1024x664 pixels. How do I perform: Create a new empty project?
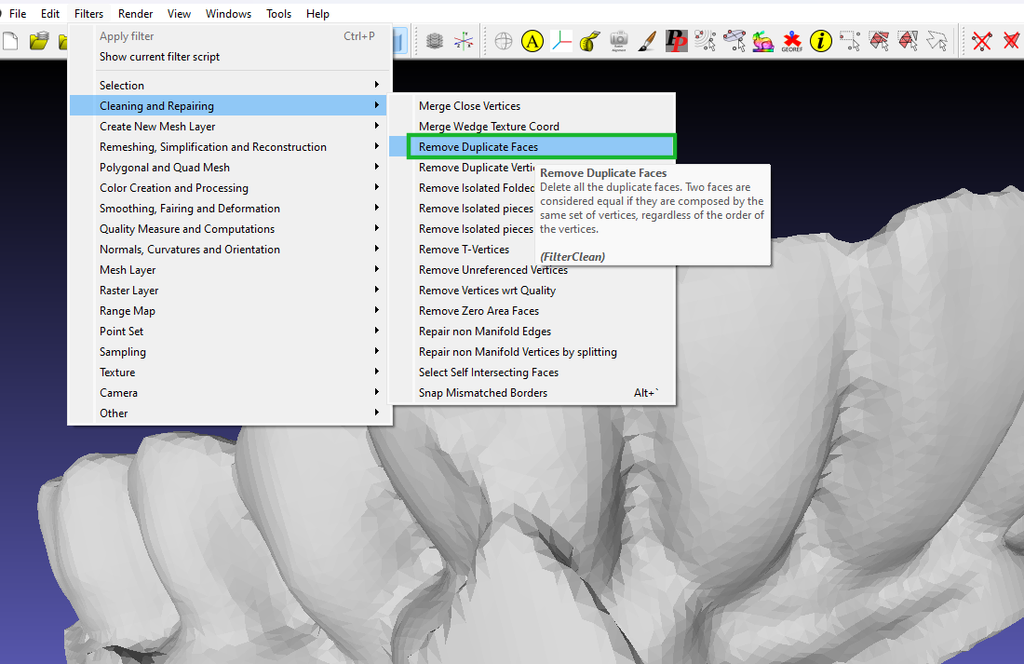tap(10, 41)
